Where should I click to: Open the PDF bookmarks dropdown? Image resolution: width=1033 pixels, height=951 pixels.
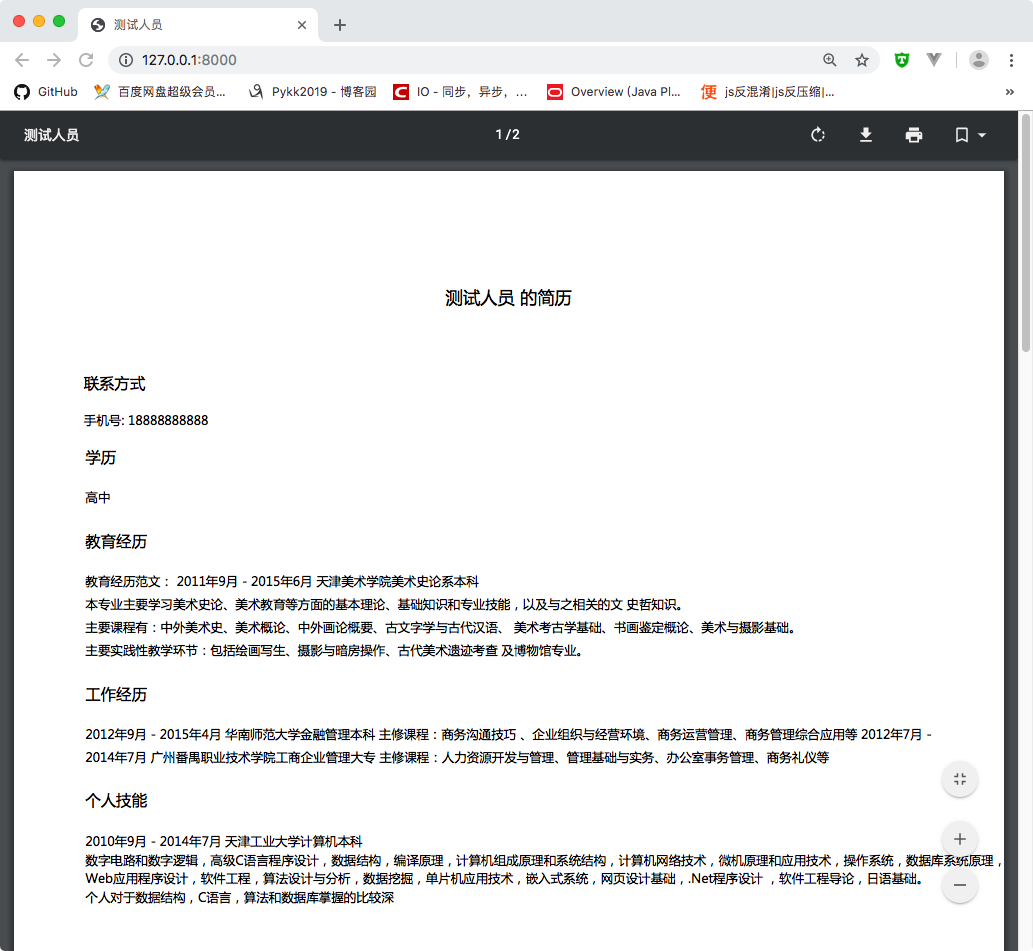970,135
